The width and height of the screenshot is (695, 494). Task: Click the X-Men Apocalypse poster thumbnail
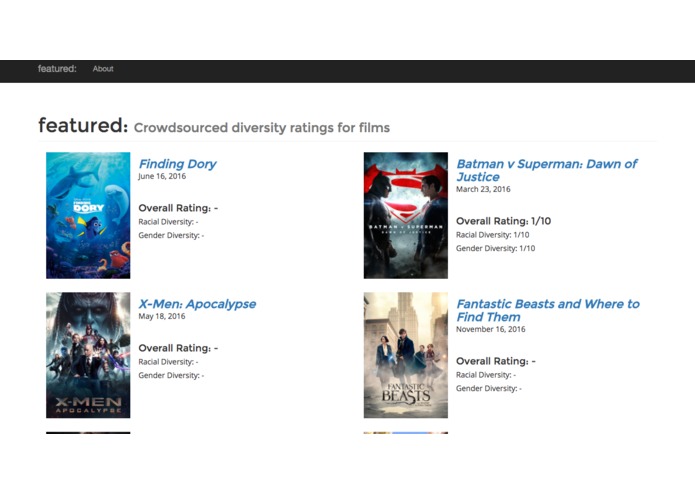[88, 355]
